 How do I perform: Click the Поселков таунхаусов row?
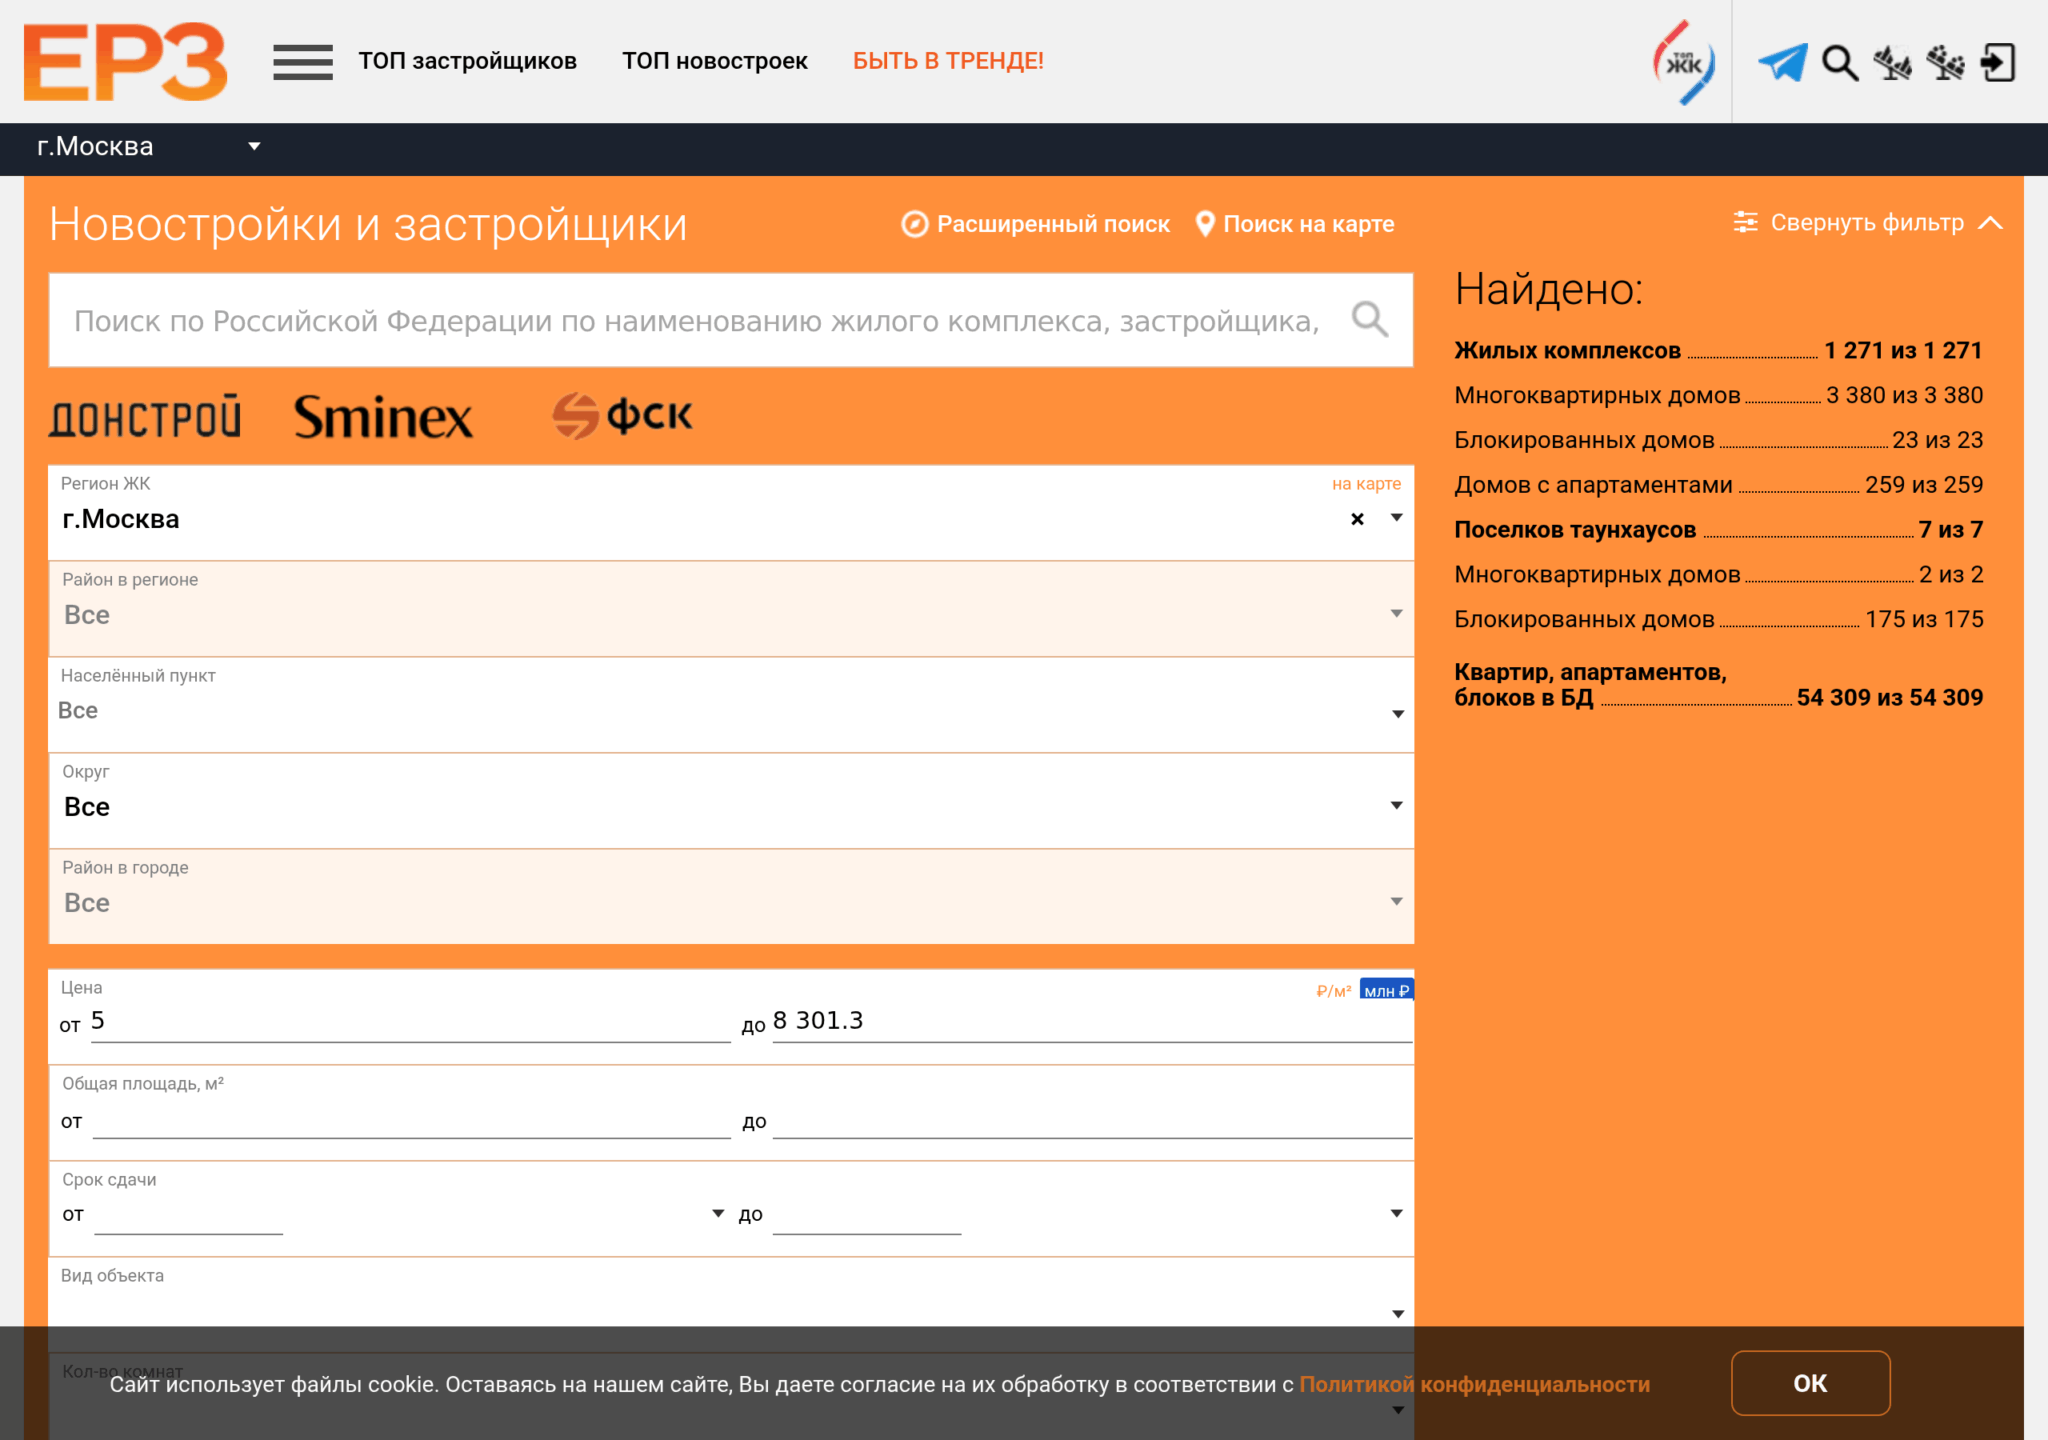coord(1719,530)
